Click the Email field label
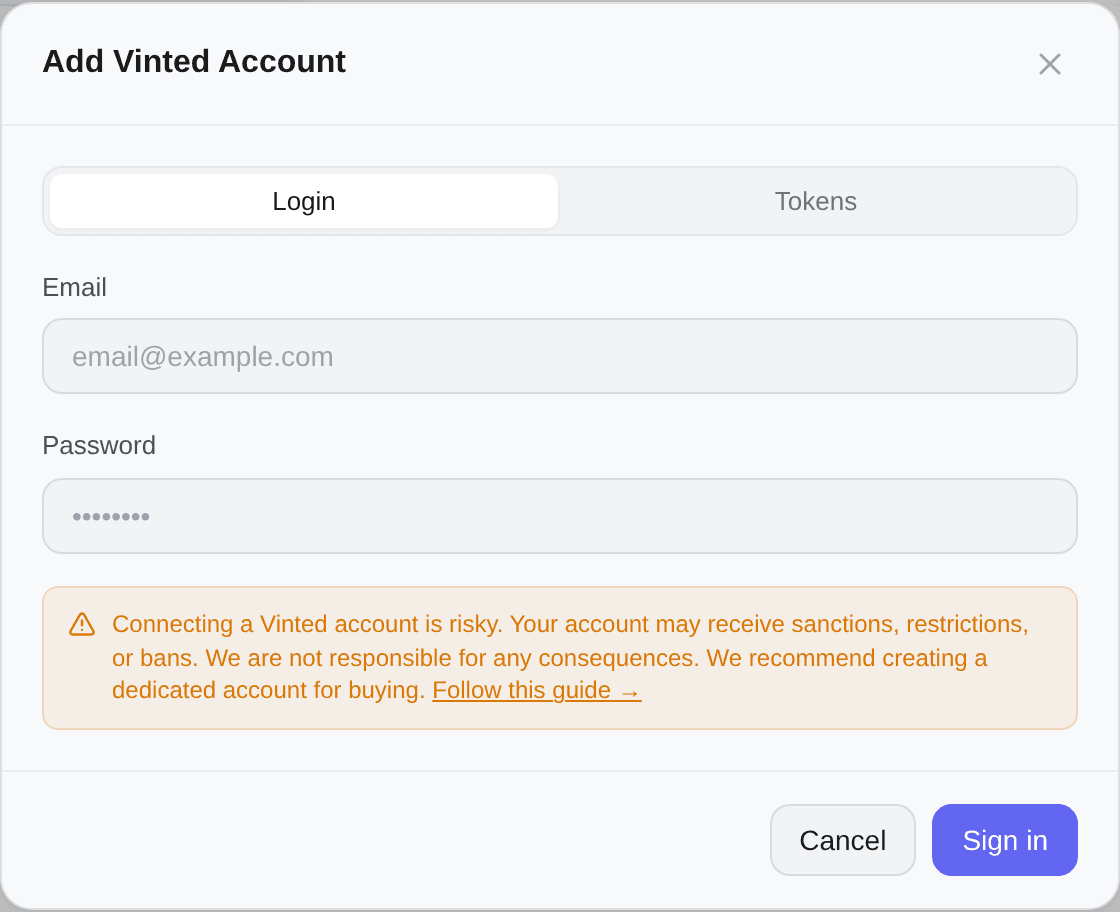 (74, 287)
